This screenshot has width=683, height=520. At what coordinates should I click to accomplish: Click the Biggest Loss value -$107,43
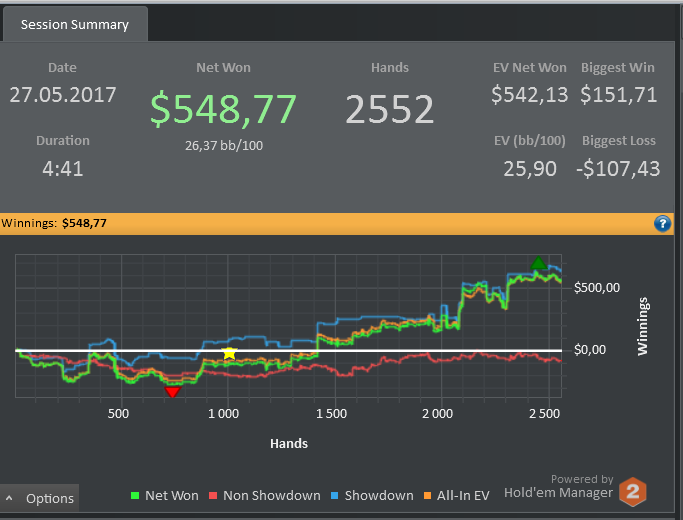(618, 169)
